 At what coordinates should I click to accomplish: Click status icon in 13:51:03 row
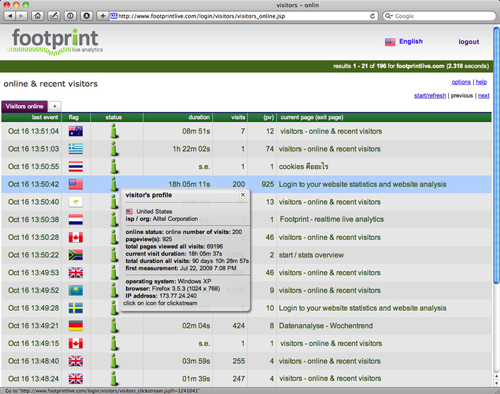click(x=114, y=149)
